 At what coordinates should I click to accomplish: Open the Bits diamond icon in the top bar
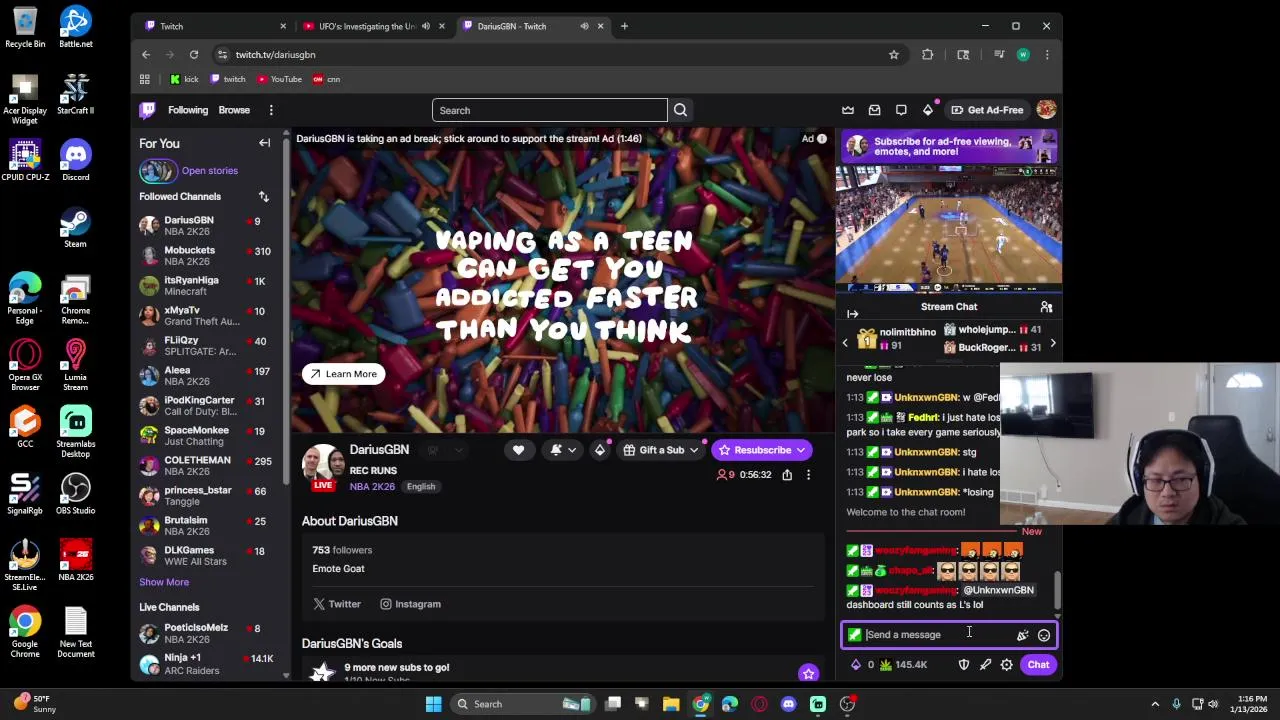coord(927,110)
